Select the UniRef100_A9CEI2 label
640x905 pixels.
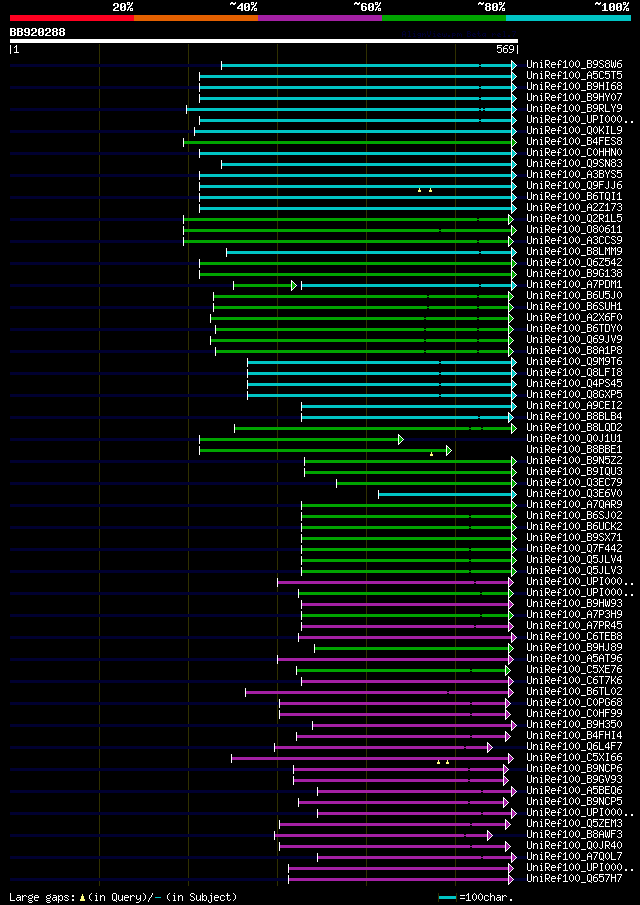[x=574, y=405]
